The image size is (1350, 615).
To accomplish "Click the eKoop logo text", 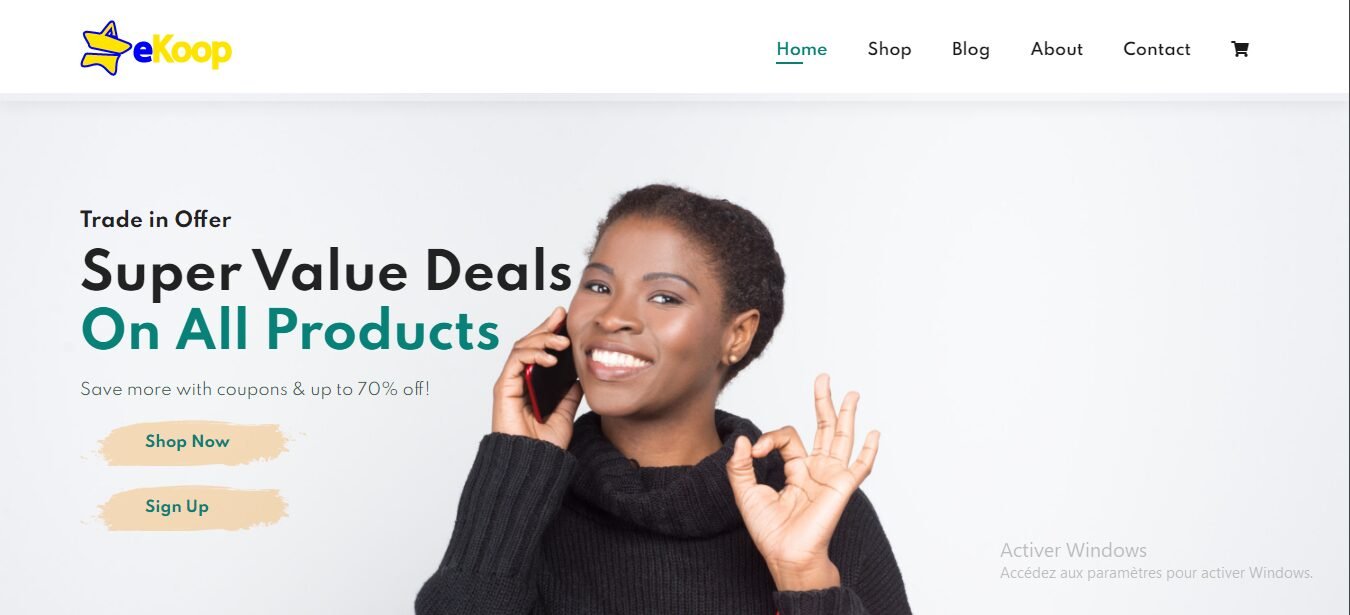I will click(x=182, y=50).
